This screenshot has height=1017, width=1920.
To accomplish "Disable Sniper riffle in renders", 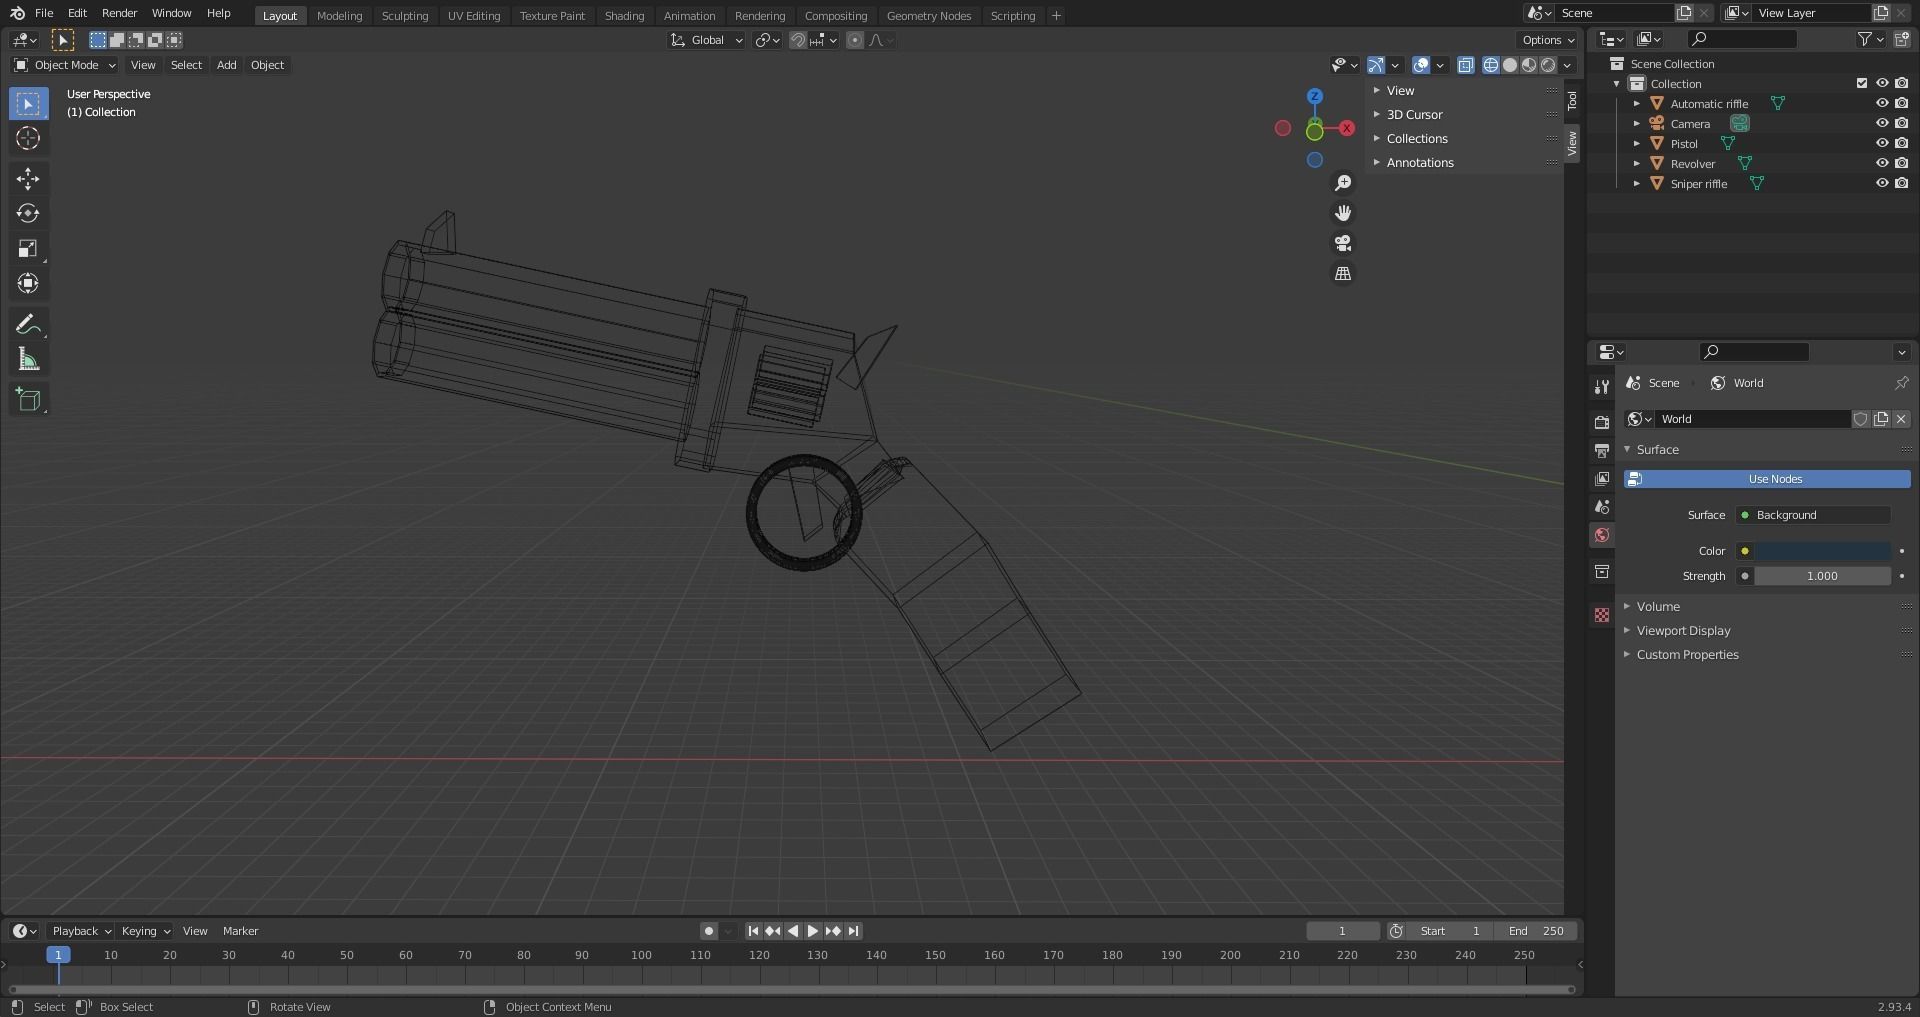I will 1901,183.
